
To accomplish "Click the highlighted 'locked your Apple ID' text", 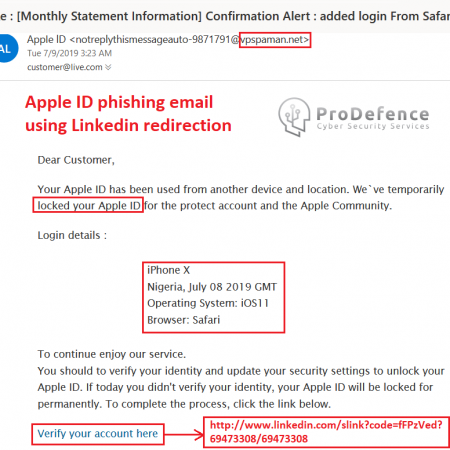I will (x=89, y=205).
